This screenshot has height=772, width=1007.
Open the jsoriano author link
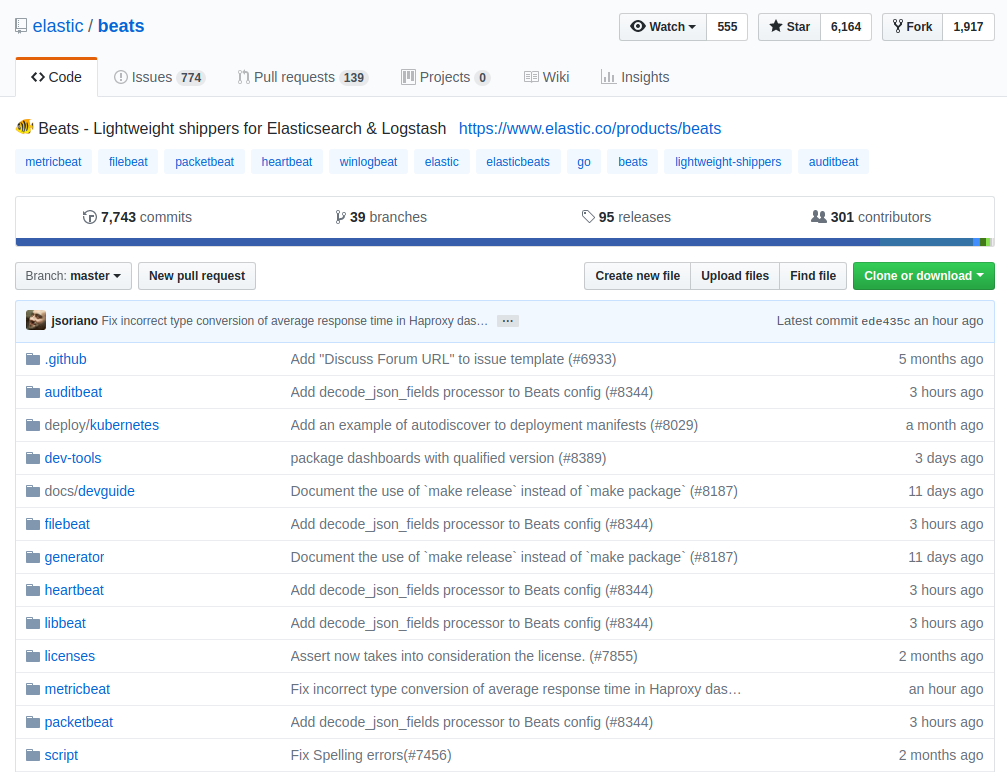click(x=74, y=320)
